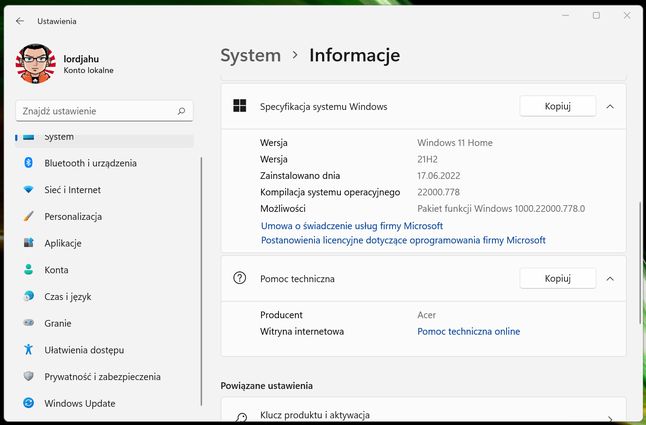Click the Sieć i Internet wifi icon
Viewport: 646px width, 425px height.
point(28,190)
